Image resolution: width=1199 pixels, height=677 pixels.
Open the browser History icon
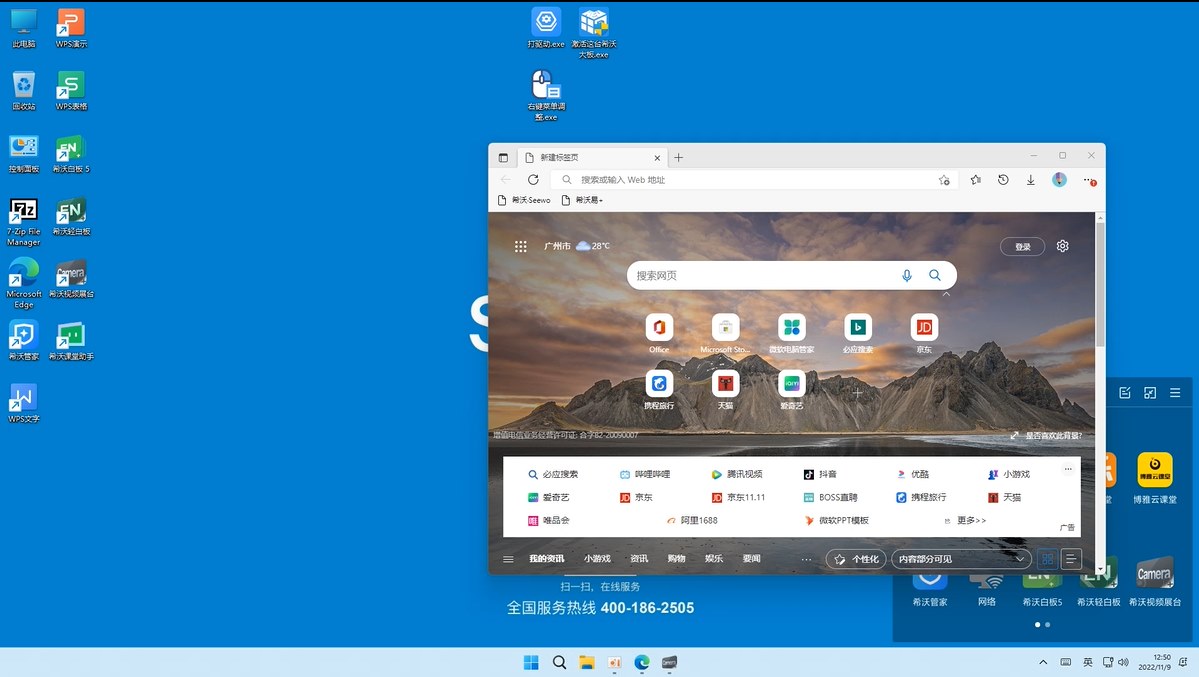[1003, 180]
